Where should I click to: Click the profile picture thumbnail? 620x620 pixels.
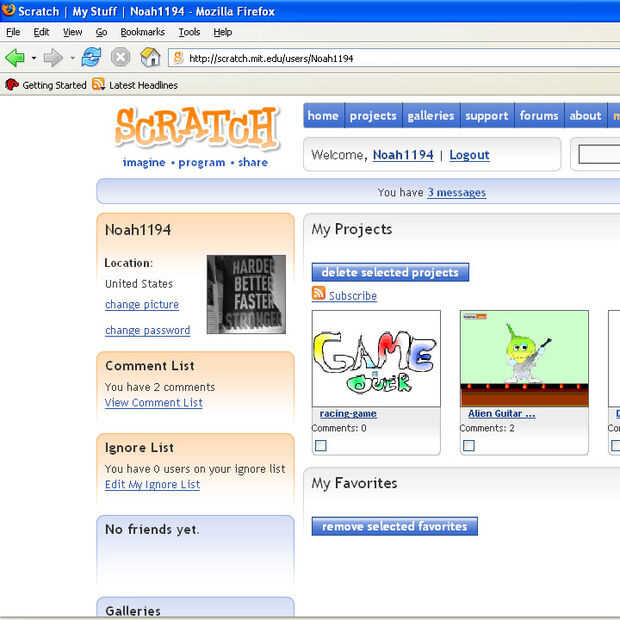pos(246,294)
